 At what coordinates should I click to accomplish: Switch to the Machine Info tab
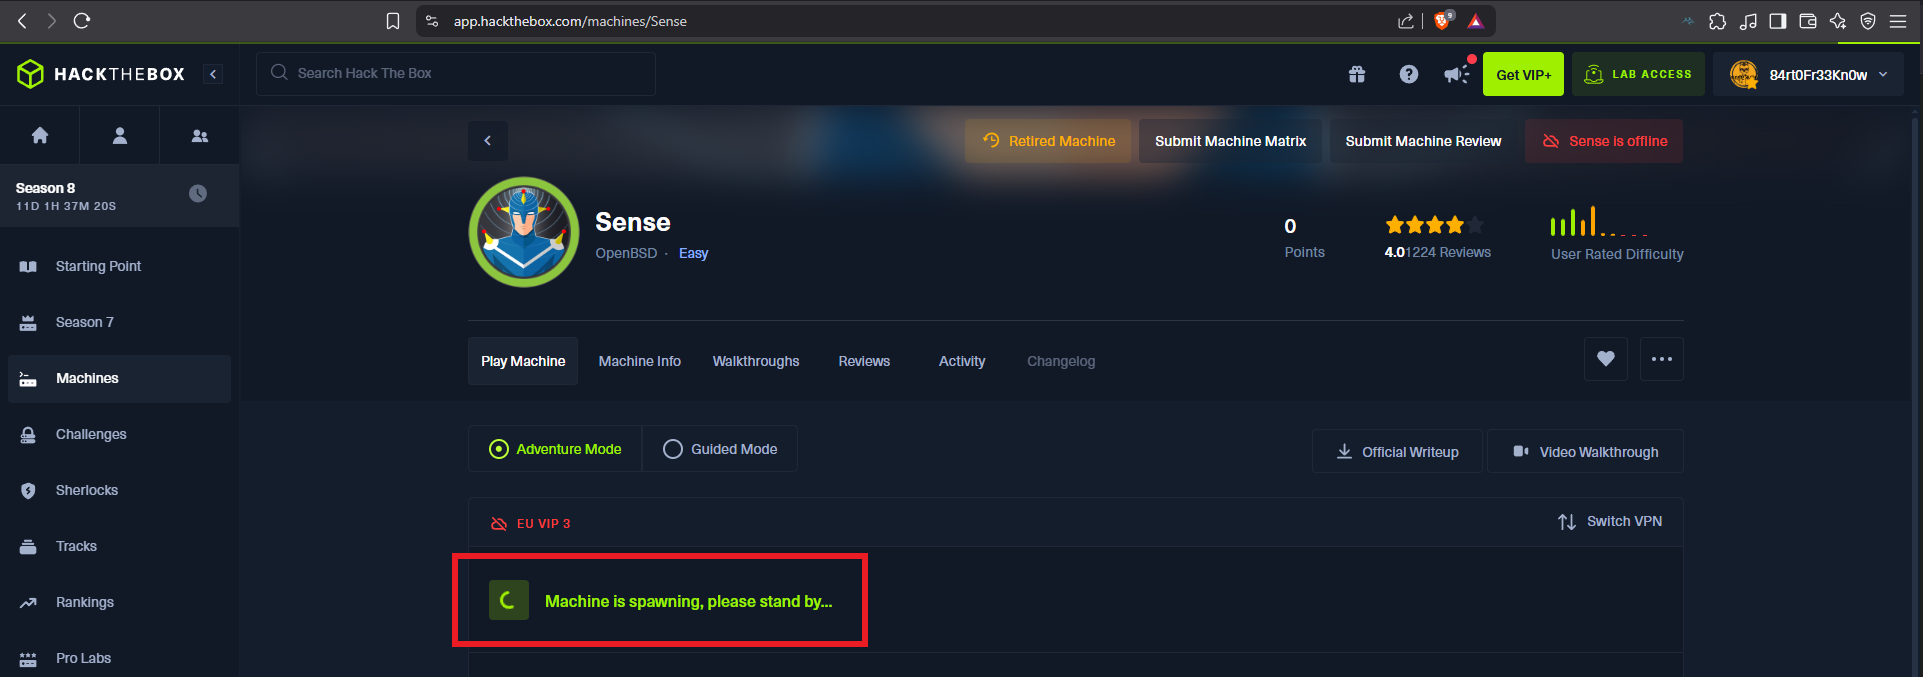click(640, 361)
